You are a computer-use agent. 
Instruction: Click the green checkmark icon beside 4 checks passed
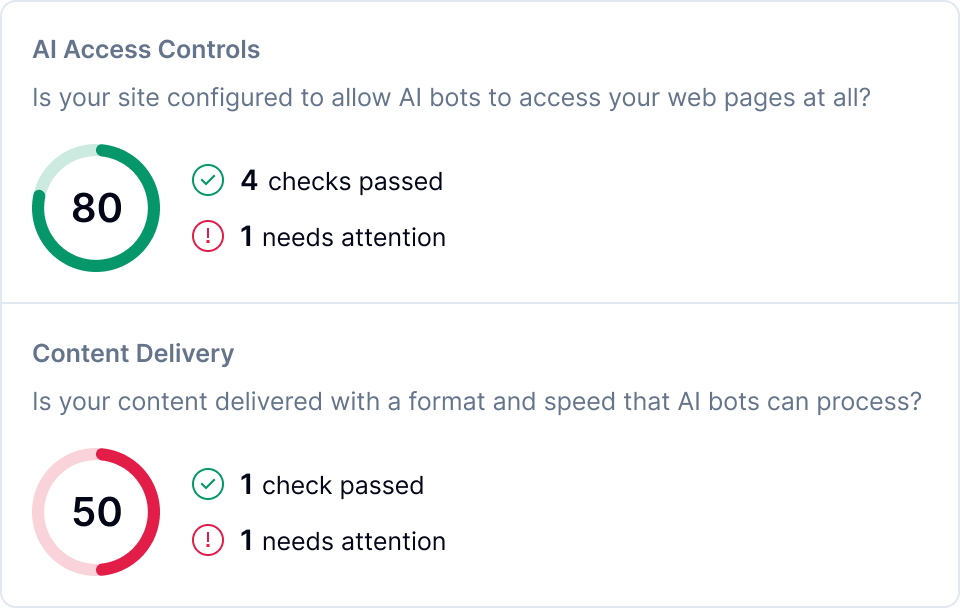tap(209, 181)
